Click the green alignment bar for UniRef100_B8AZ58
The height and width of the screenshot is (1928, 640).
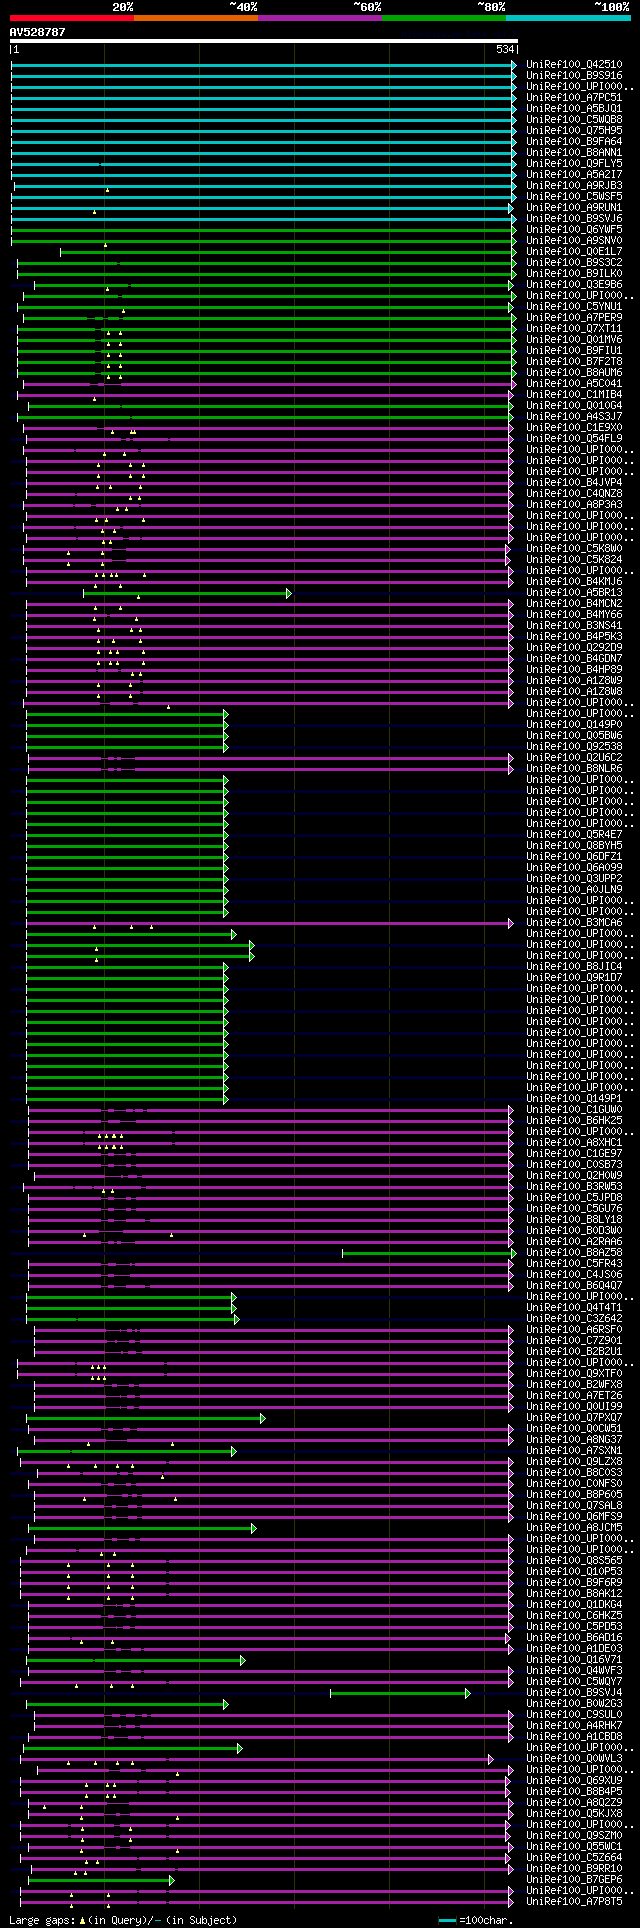click(x=430, y=1253)
